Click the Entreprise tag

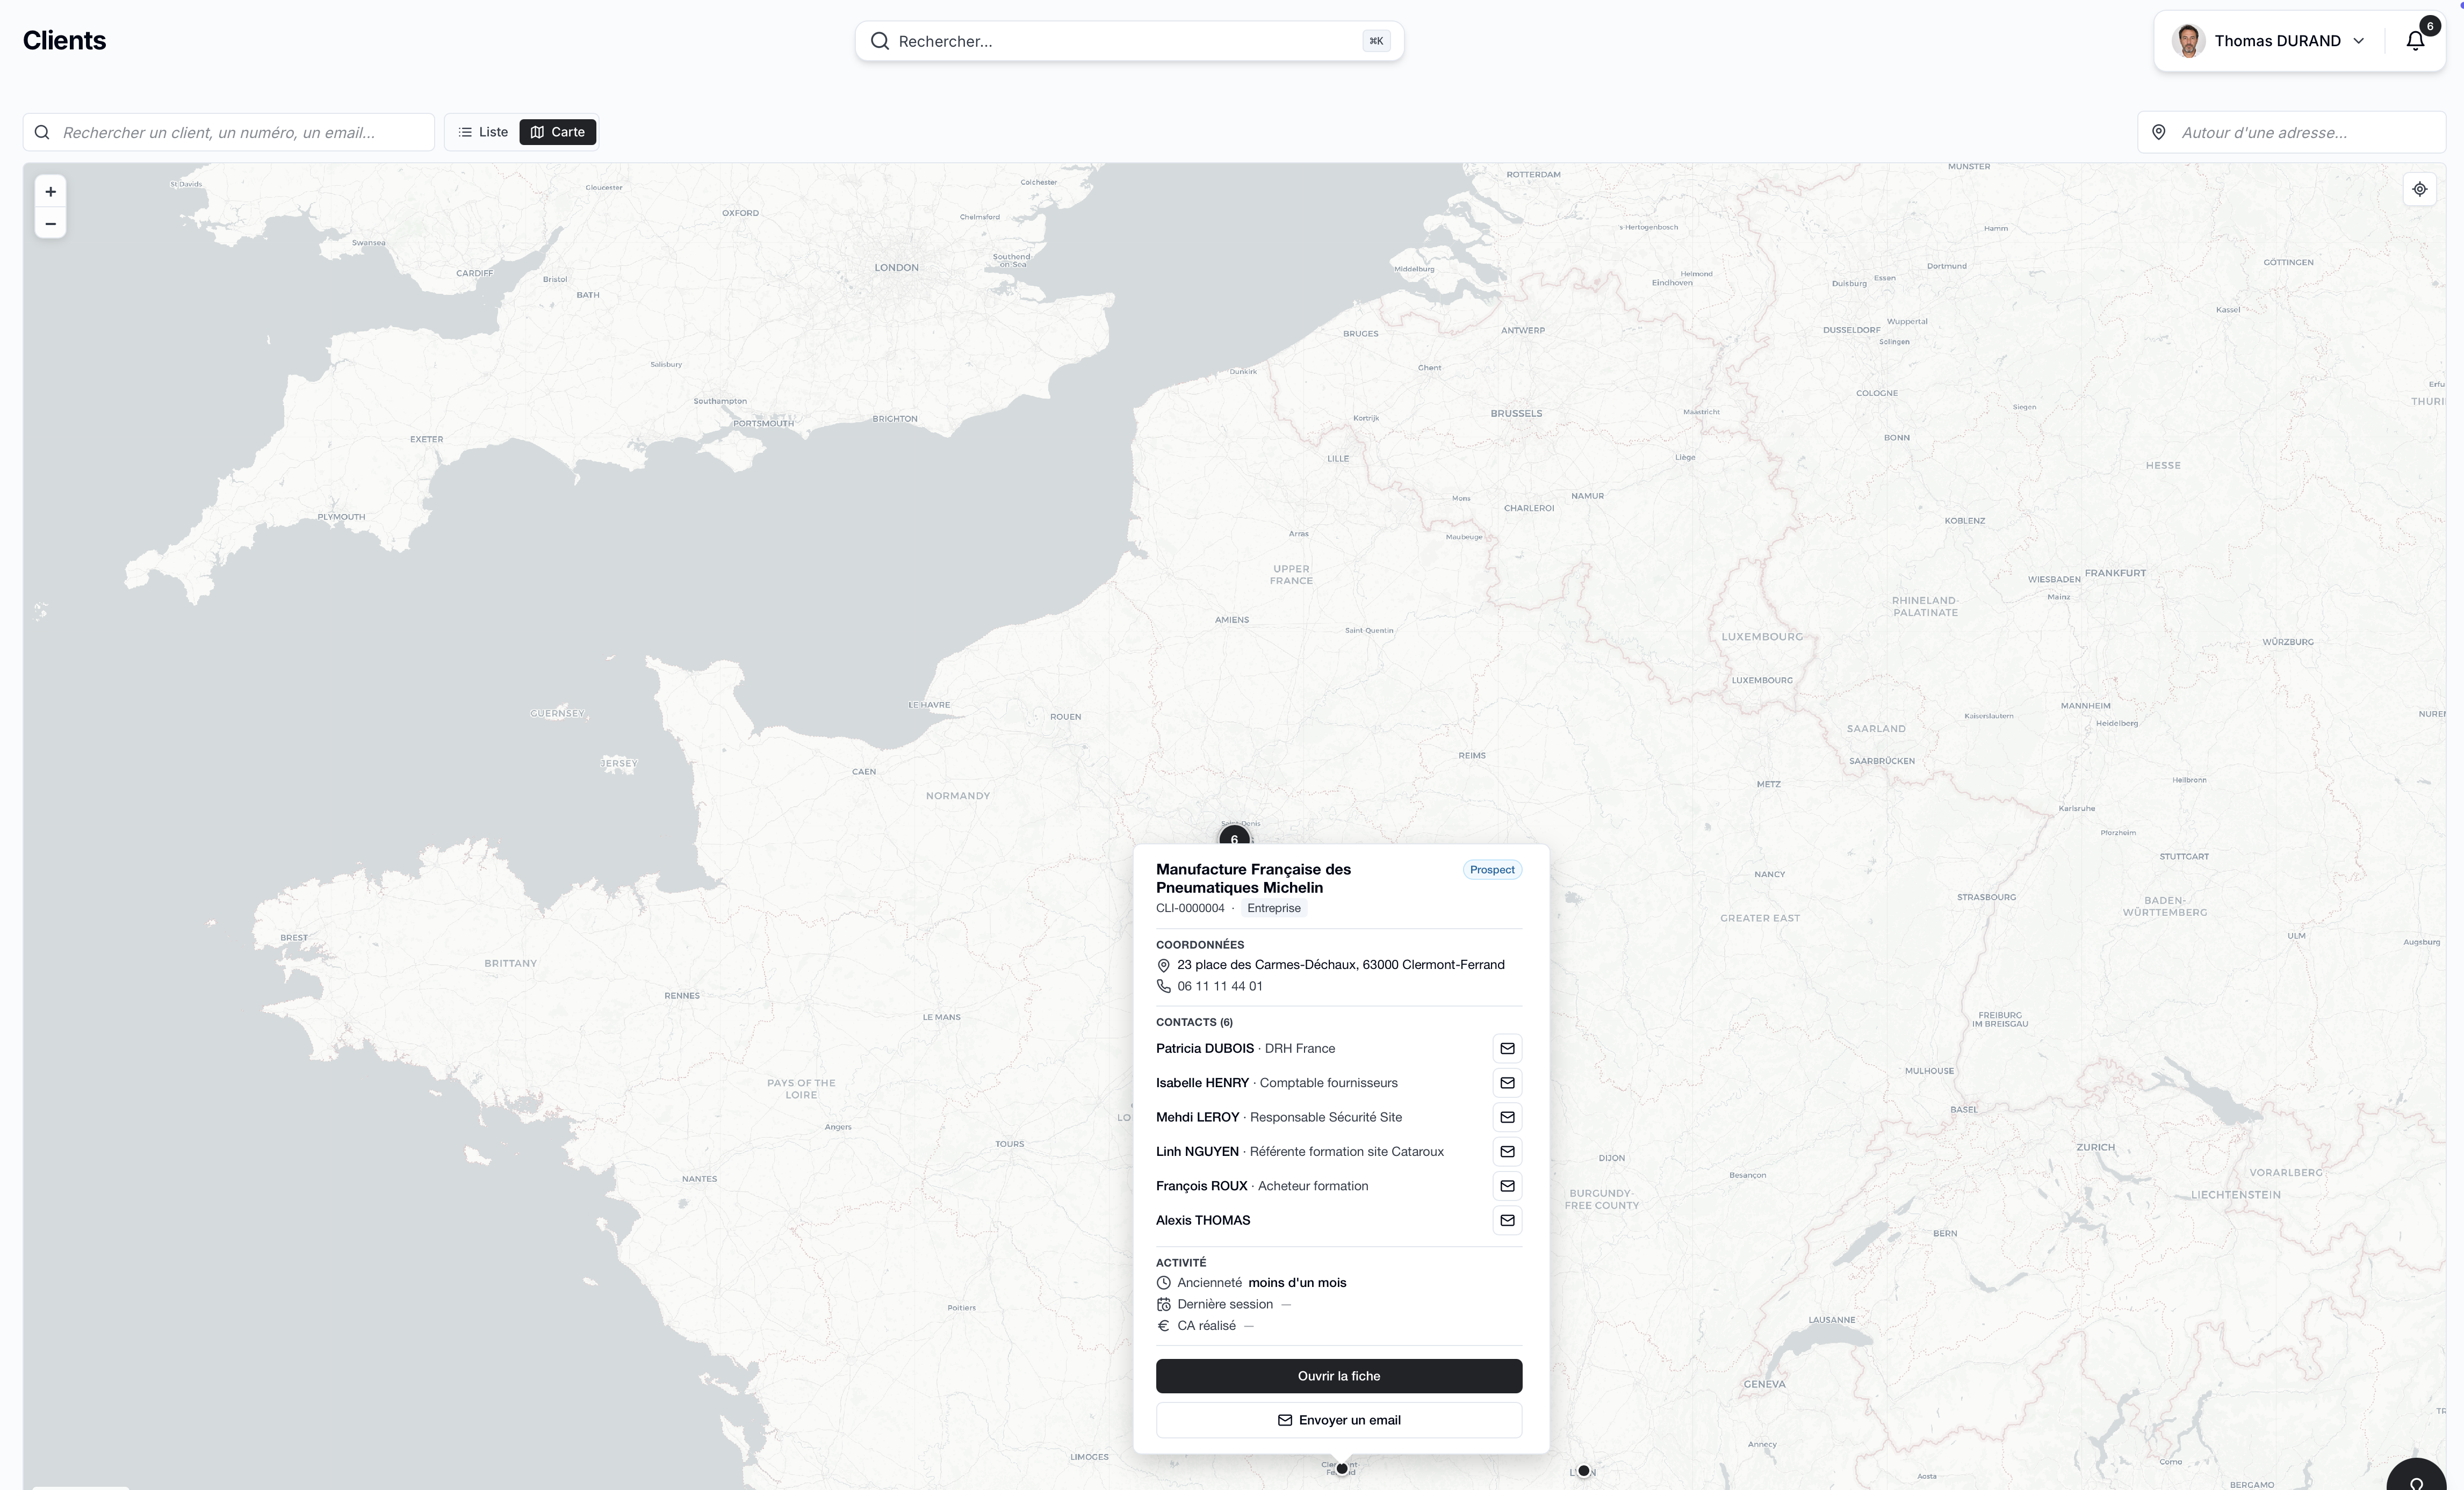click(x=1273, y=908)
